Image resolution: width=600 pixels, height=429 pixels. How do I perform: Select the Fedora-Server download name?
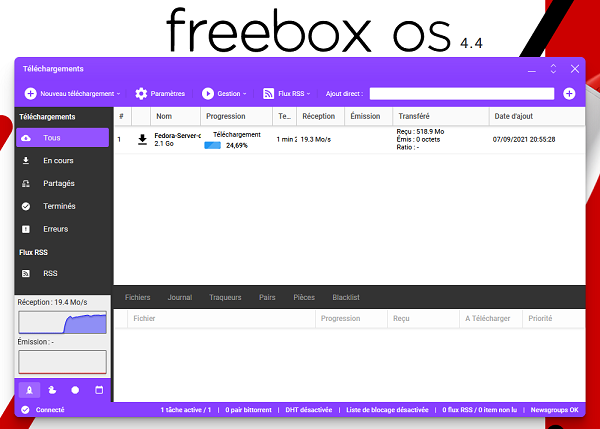click(x=178, y=135)
